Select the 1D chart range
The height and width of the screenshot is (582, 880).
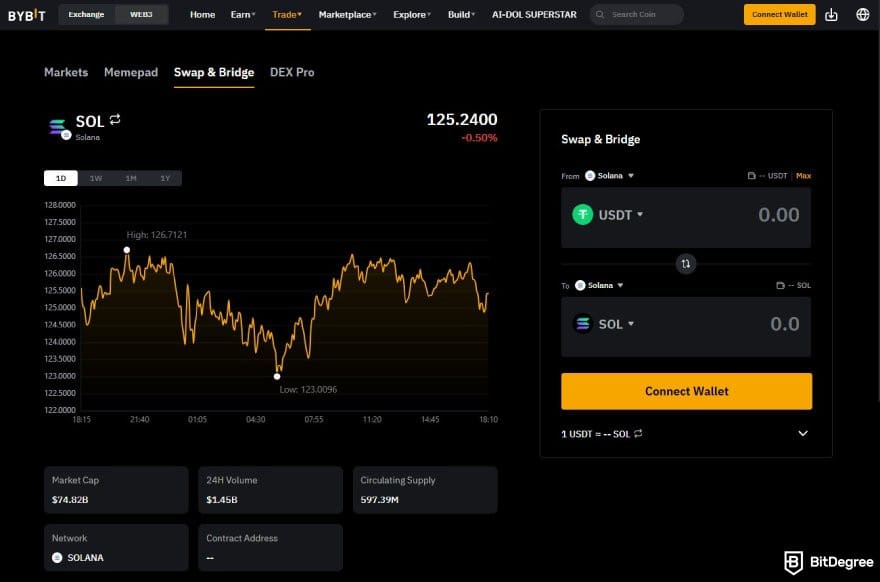coord(61,178)
